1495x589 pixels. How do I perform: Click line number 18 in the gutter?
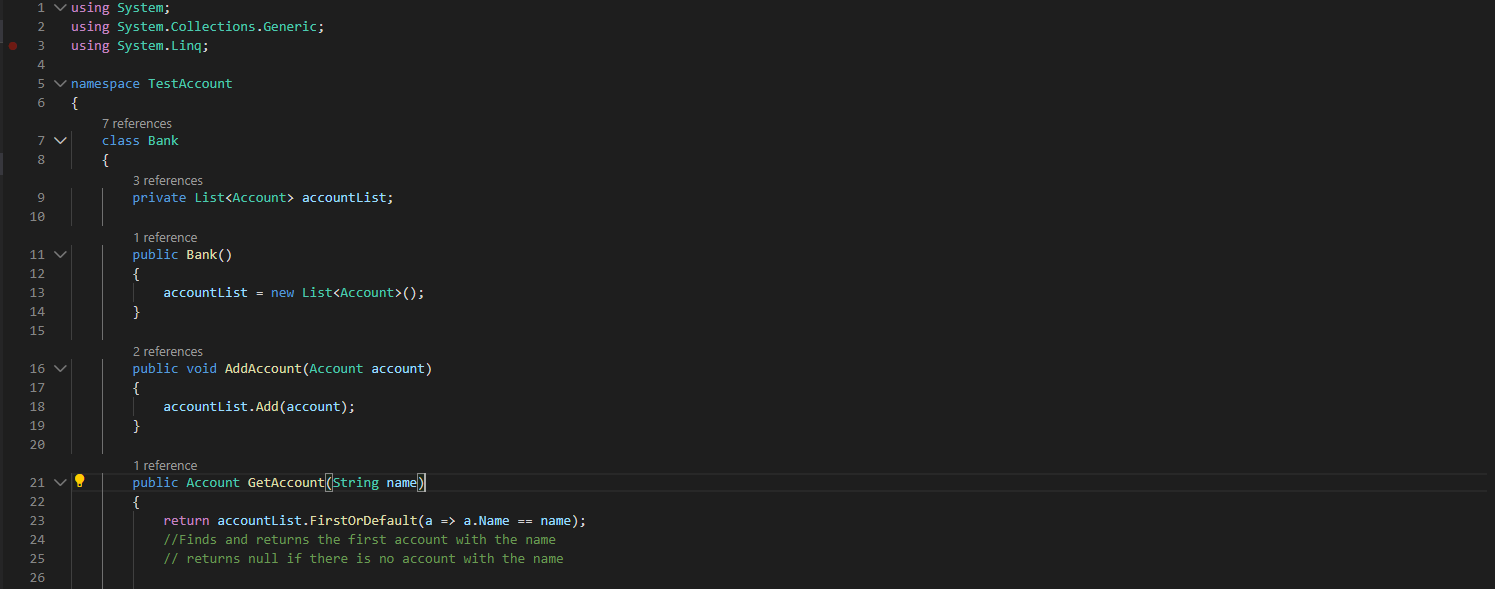click(x=38, y=407)
